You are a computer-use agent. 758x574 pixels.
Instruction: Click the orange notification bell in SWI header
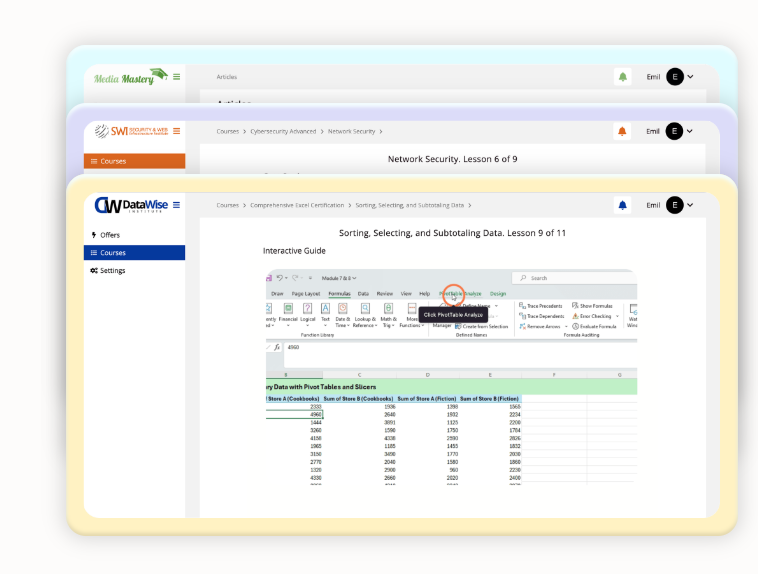tap(623, 131)
